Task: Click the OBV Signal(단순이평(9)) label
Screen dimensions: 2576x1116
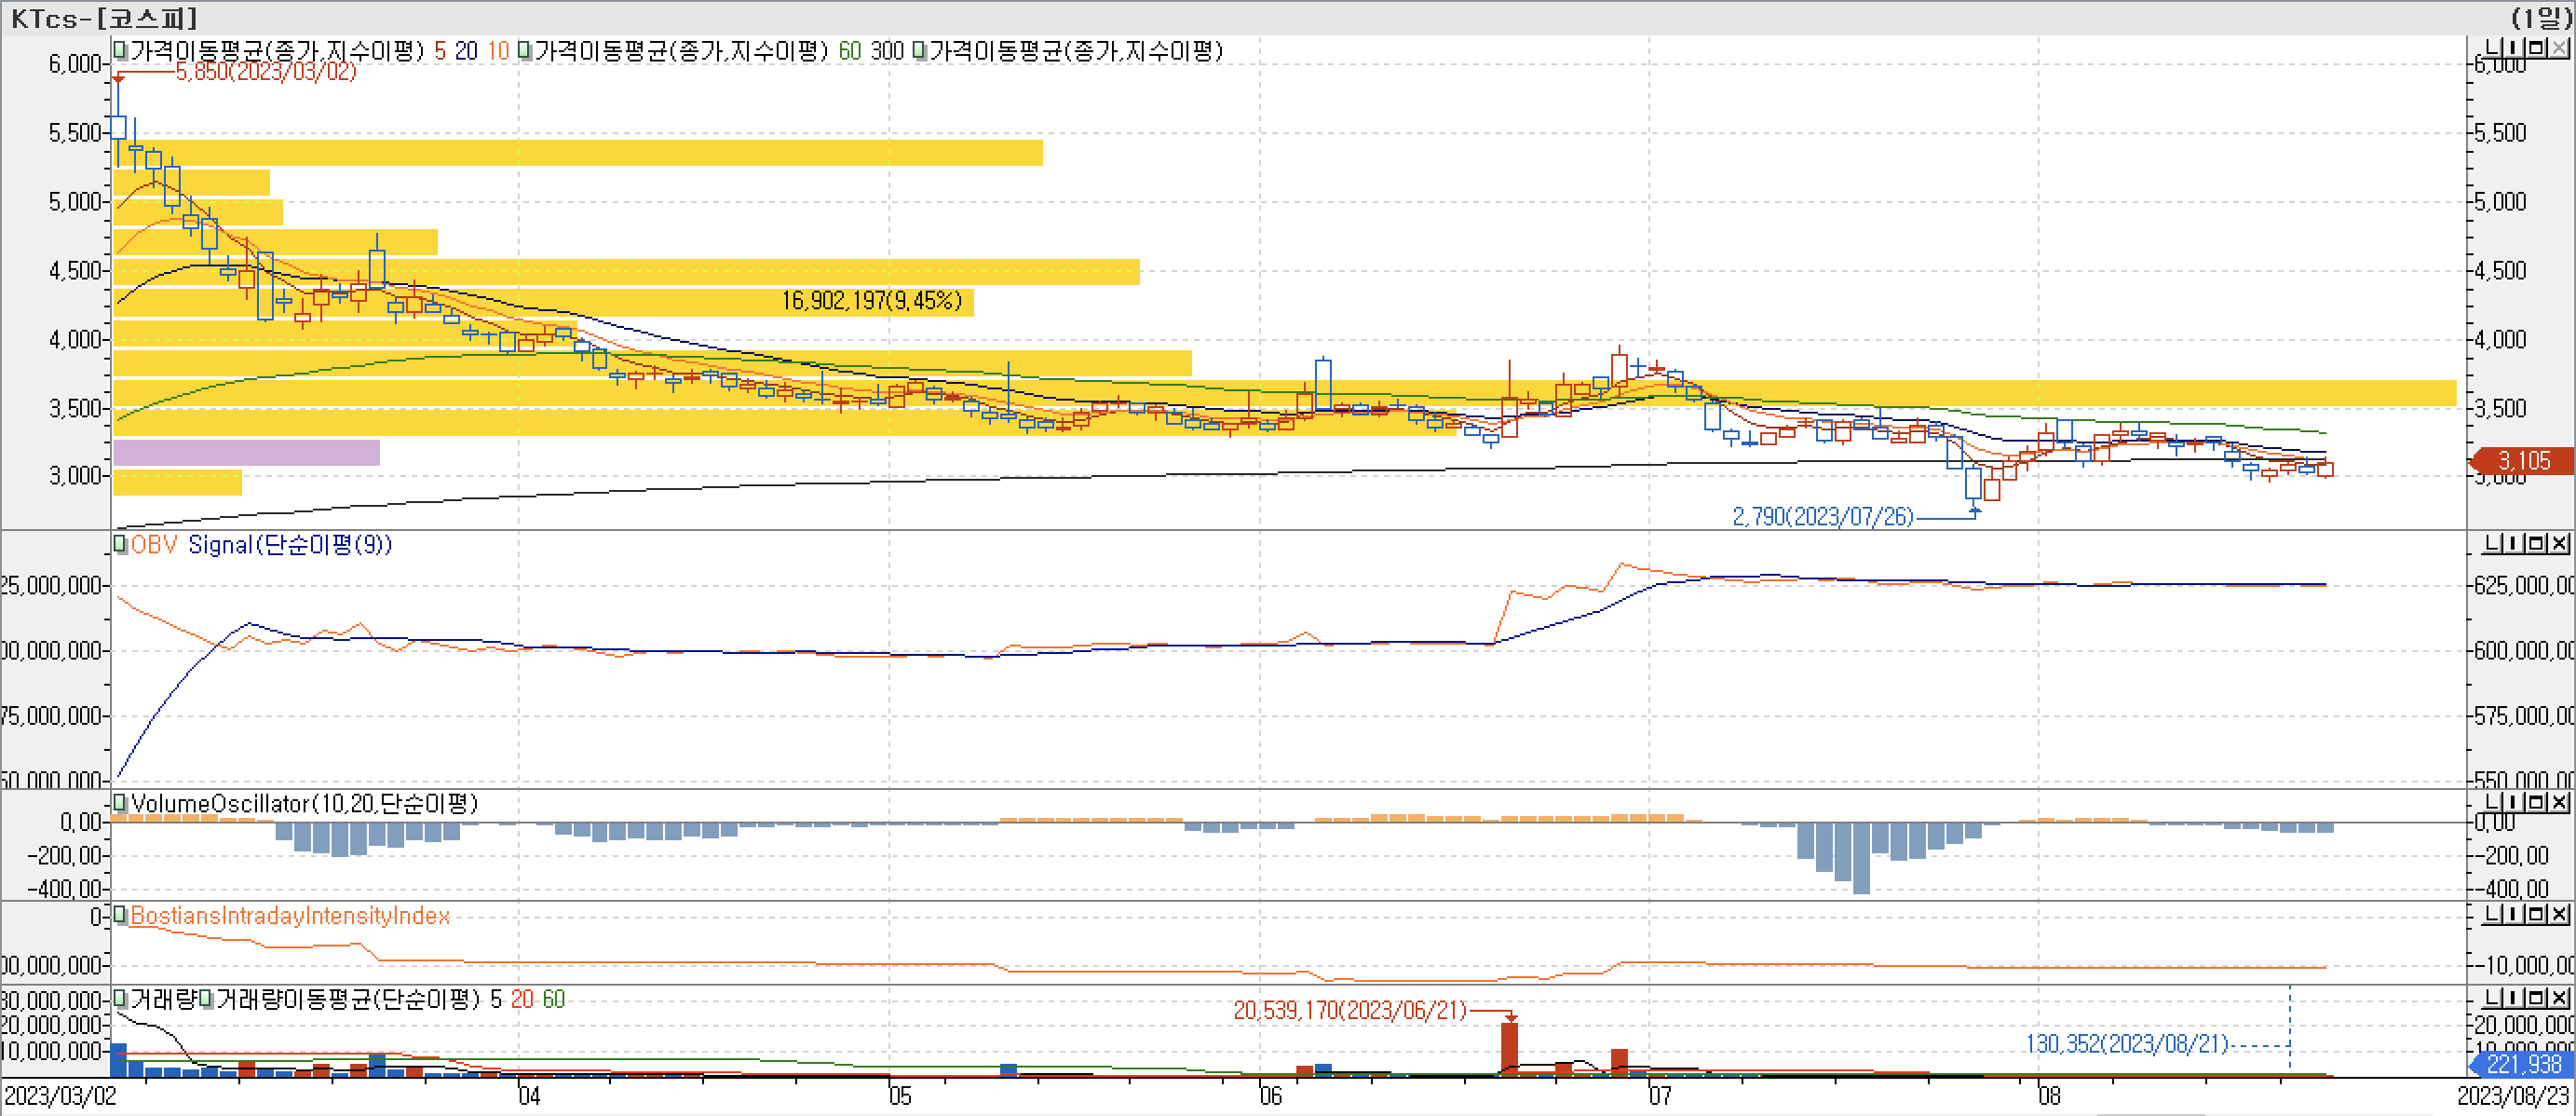Action: tap(290, 545)
